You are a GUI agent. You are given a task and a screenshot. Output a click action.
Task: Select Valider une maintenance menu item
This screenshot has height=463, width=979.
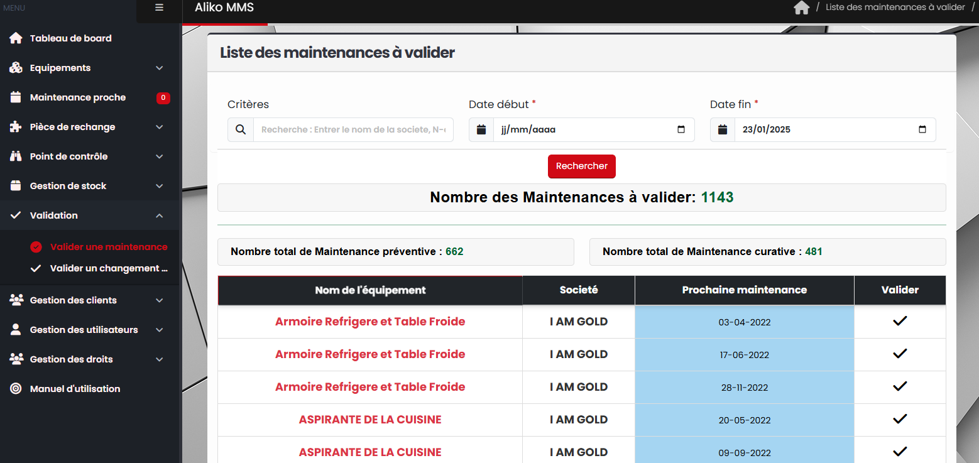coord(108,247)
